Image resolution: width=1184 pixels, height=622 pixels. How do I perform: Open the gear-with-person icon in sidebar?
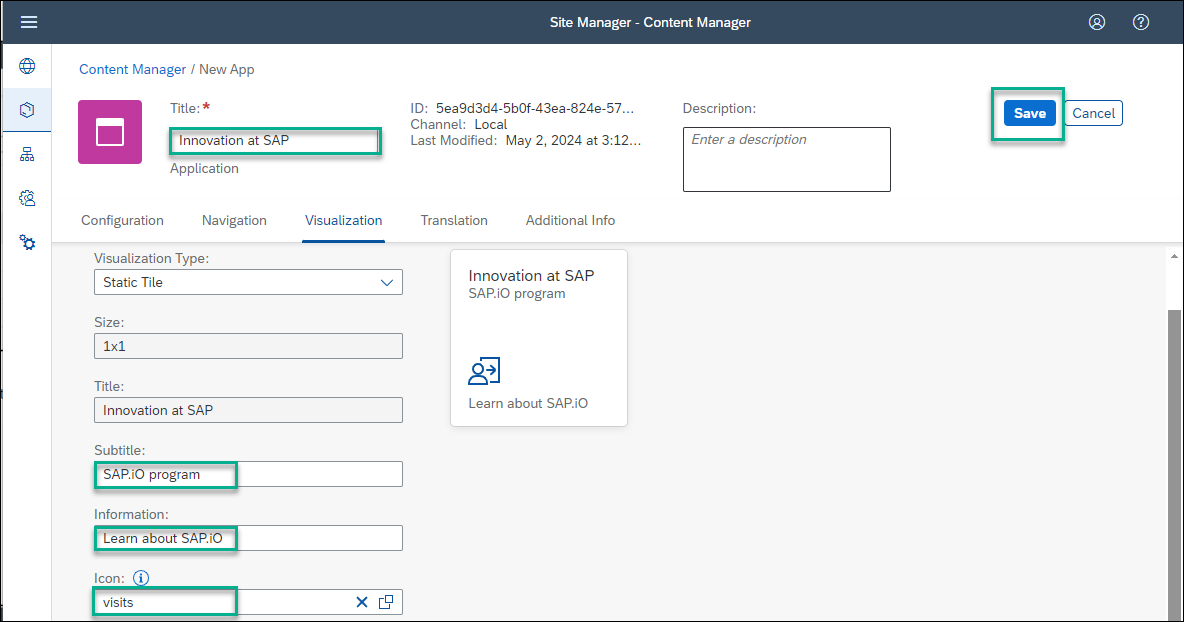pyautogui.click(x=27, y=199)
